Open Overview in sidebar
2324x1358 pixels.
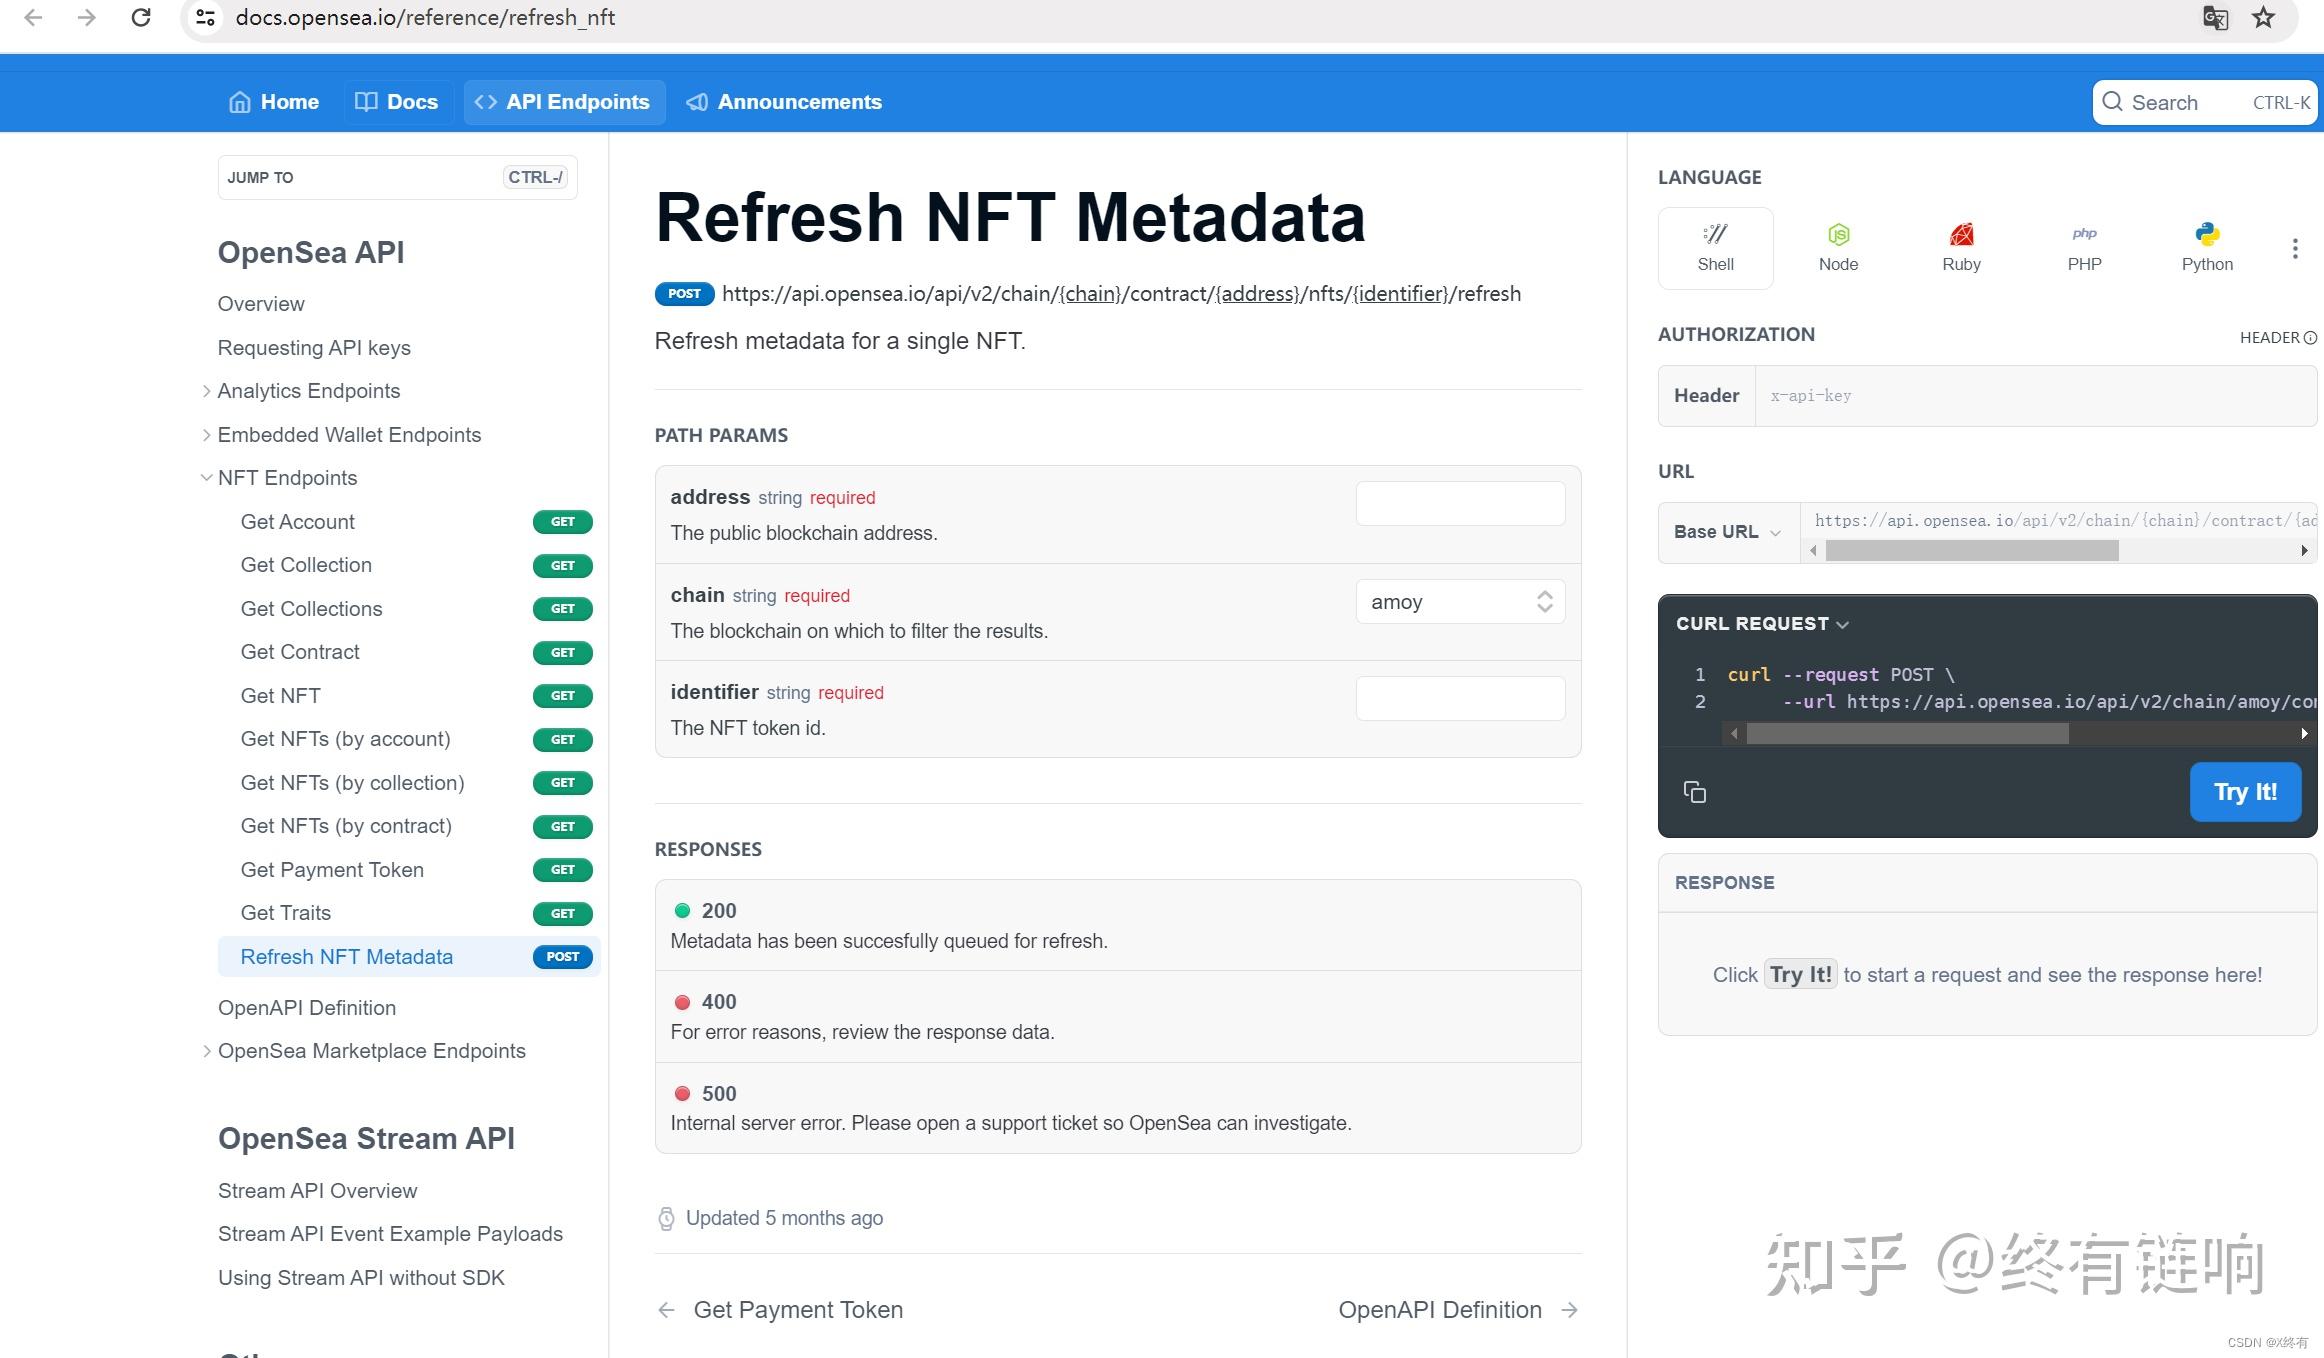261,304
